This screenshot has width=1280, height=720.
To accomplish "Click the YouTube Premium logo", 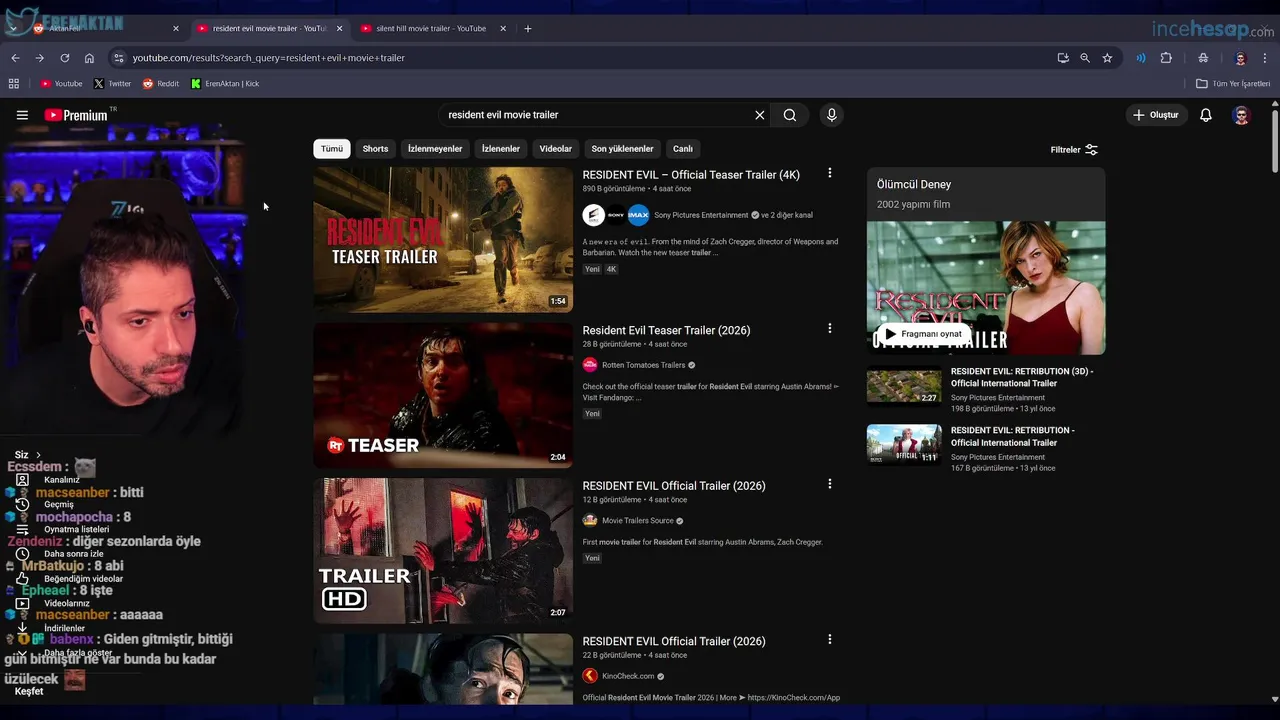I will coord(76,115).
